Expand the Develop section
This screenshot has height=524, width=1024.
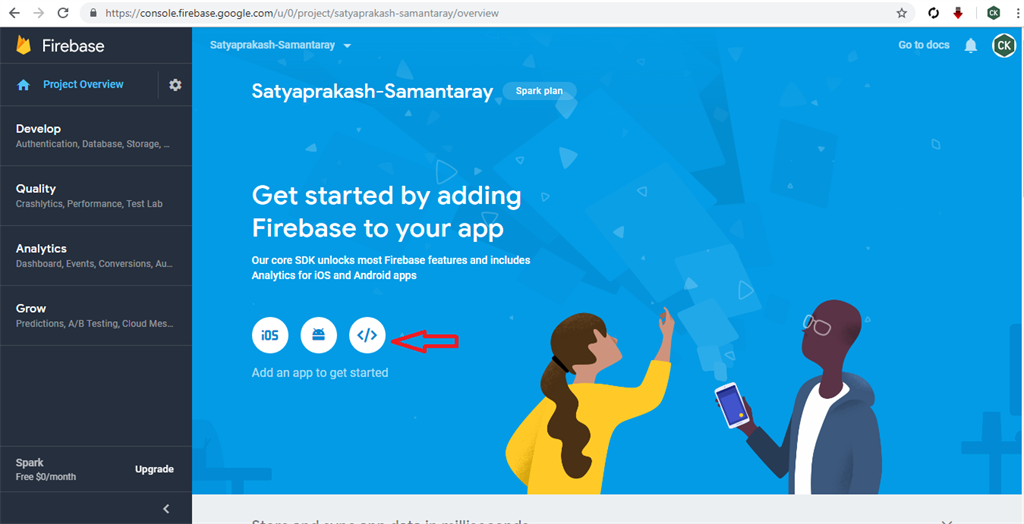[x=96, y=136]
